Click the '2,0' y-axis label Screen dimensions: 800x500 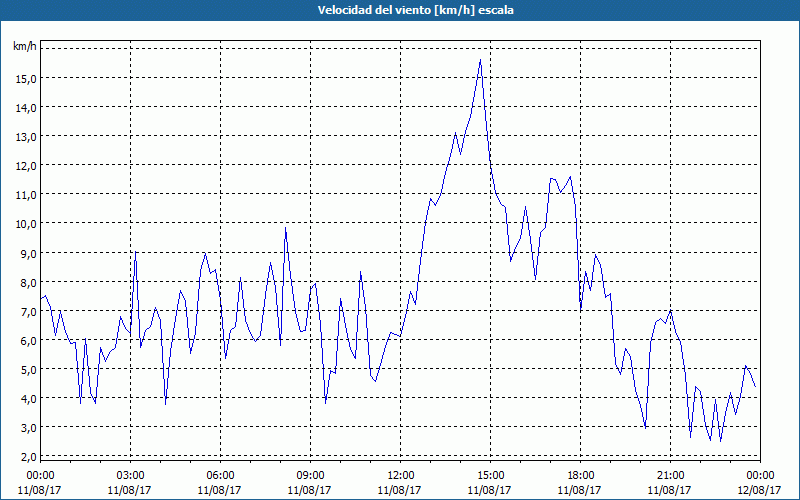[29, 457]
